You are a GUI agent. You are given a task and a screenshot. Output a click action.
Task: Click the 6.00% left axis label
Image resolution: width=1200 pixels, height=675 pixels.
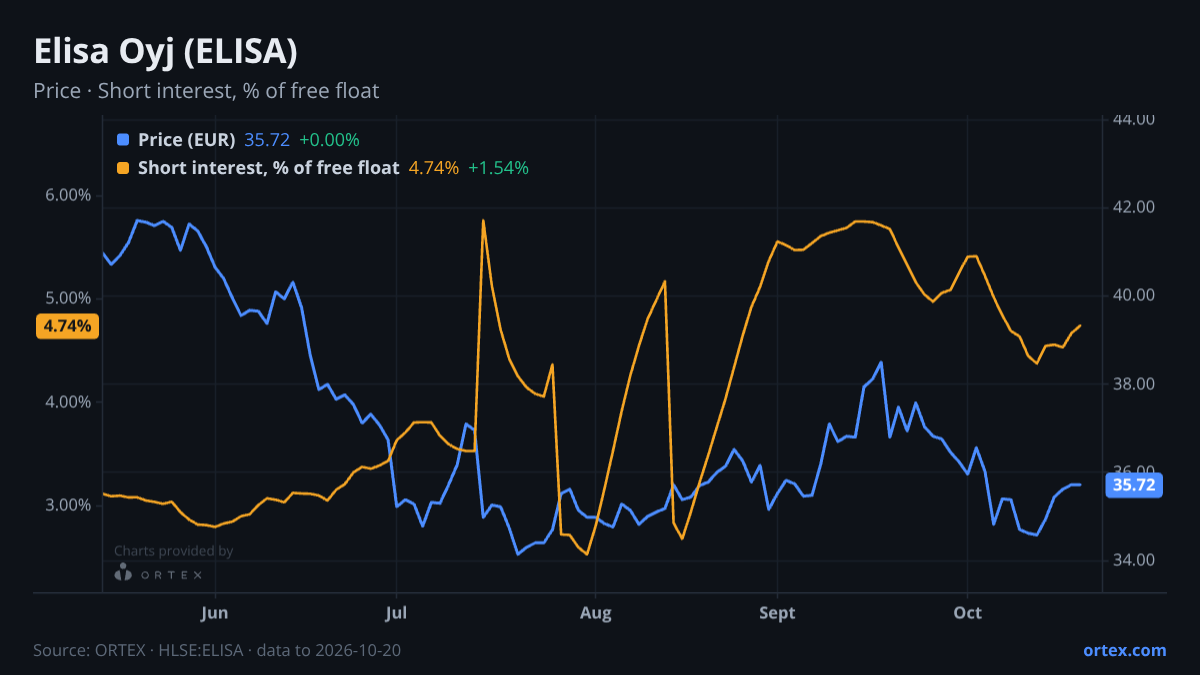(x=68, y=195)
